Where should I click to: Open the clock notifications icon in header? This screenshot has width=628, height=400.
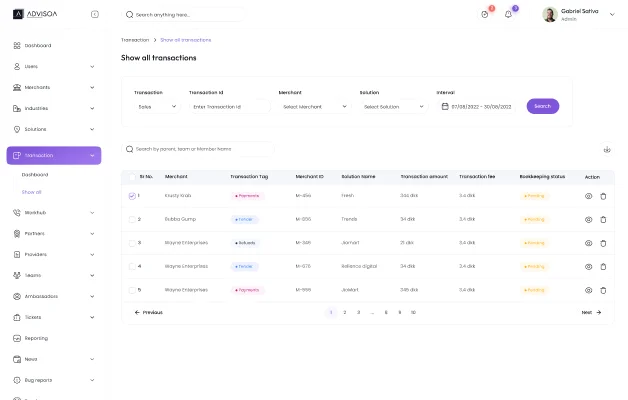pyautogui.click(x=485, y=15)
